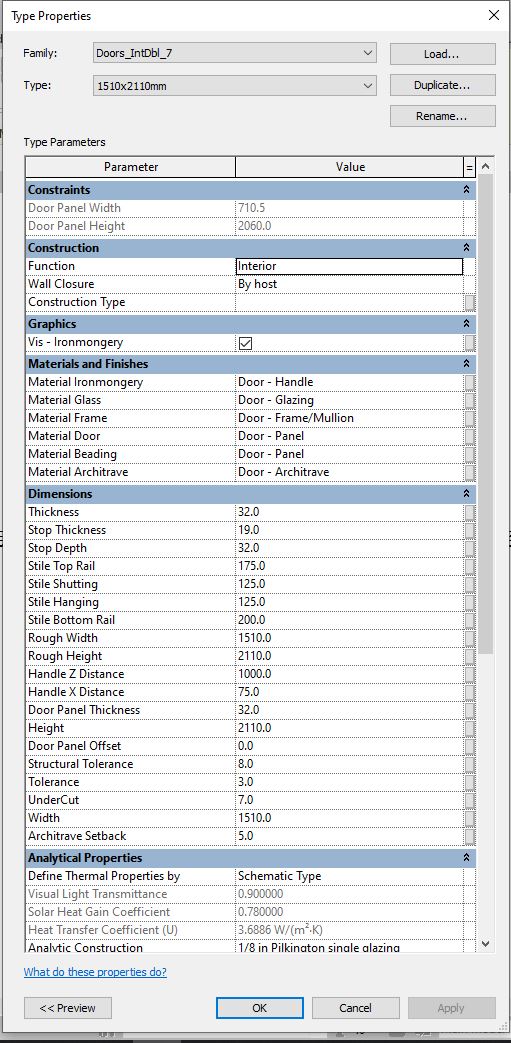This screenshot has height=1043, width=511.
Task: Click the associate button for Material Glass
Action: (470, 400)
